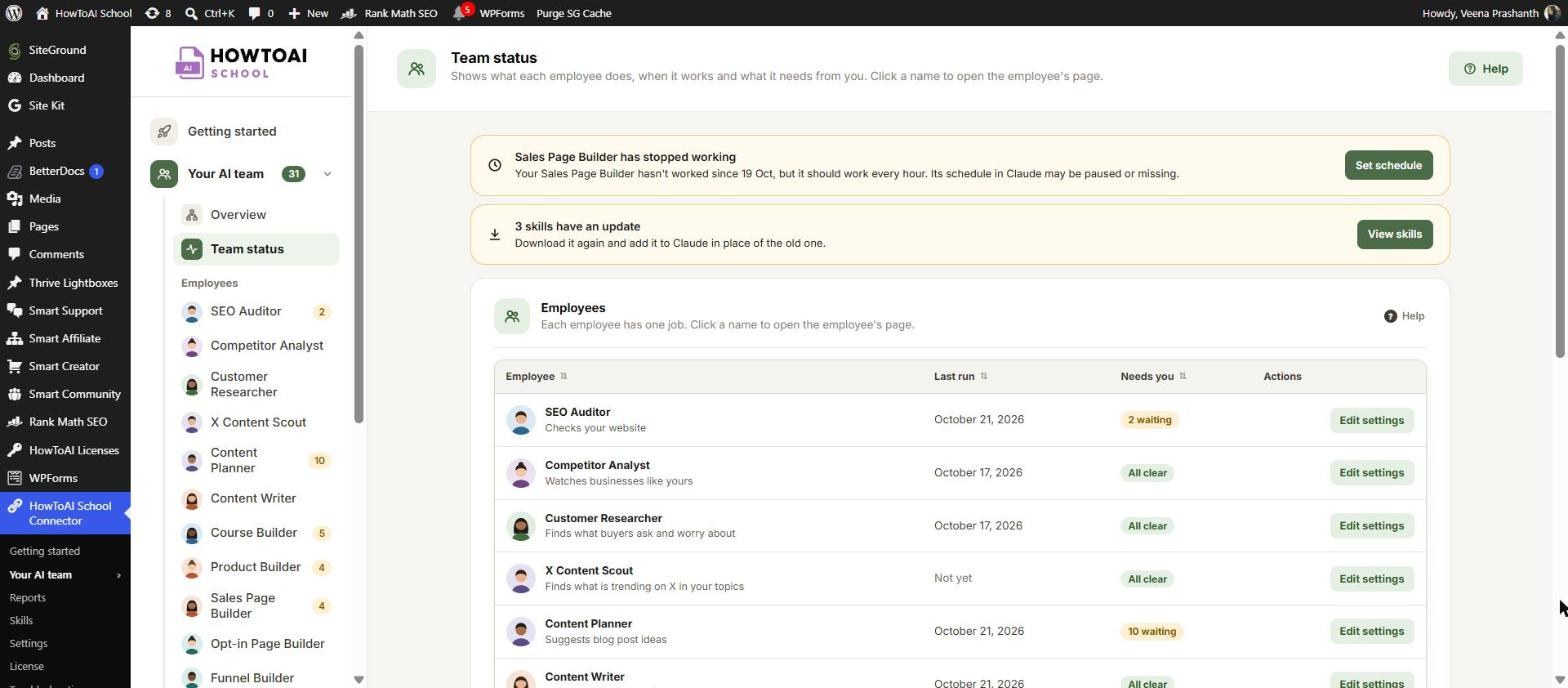Click the WordPress logo in admin bar
1568x688 pixels.
pos(14,13)
